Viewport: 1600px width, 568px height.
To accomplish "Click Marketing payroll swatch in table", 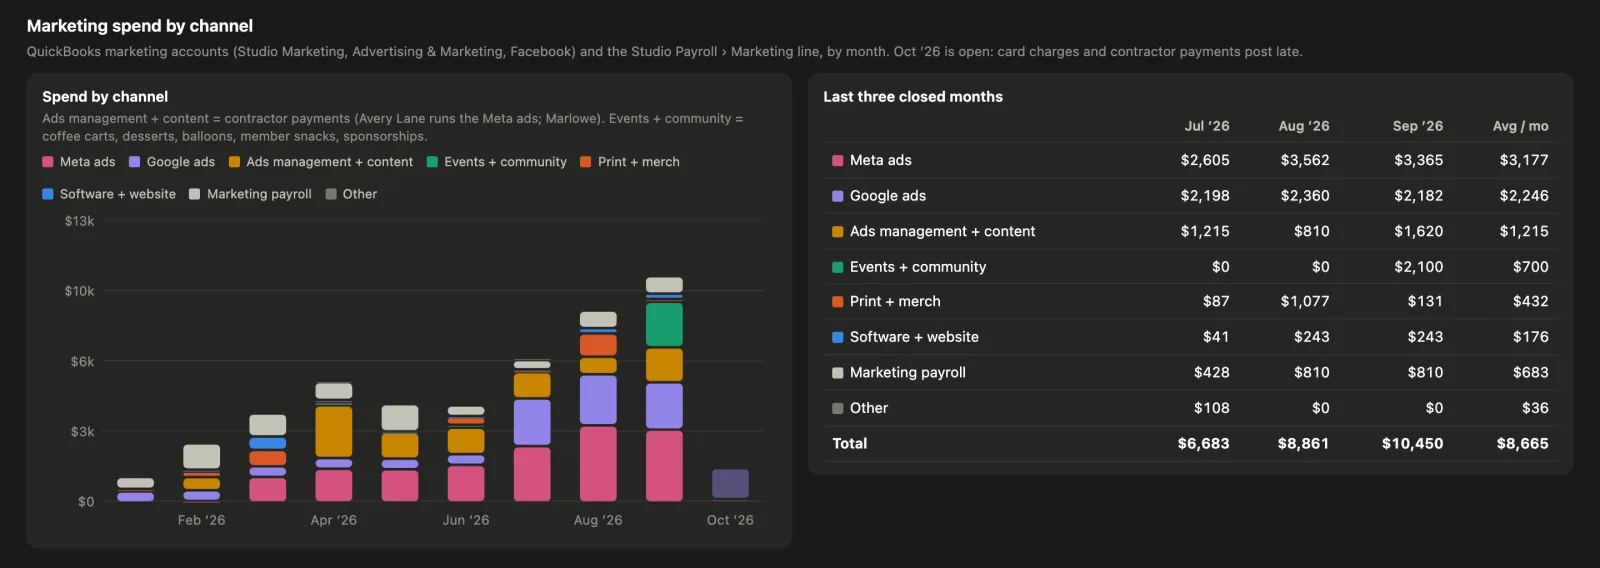I will tap(838, 372).
